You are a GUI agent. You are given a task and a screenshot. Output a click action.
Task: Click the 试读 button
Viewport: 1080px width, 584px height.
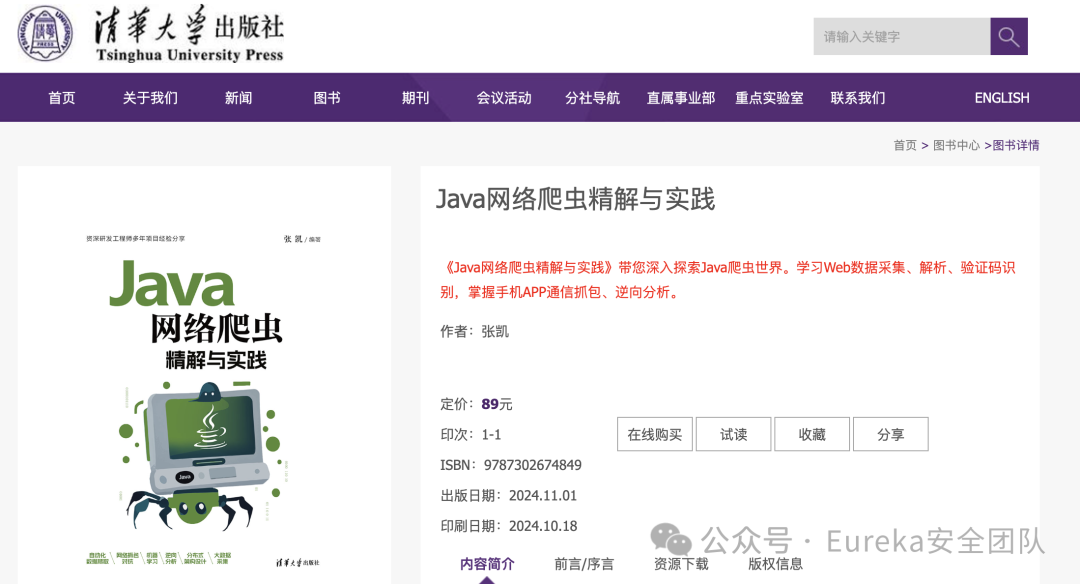[734, 435]
